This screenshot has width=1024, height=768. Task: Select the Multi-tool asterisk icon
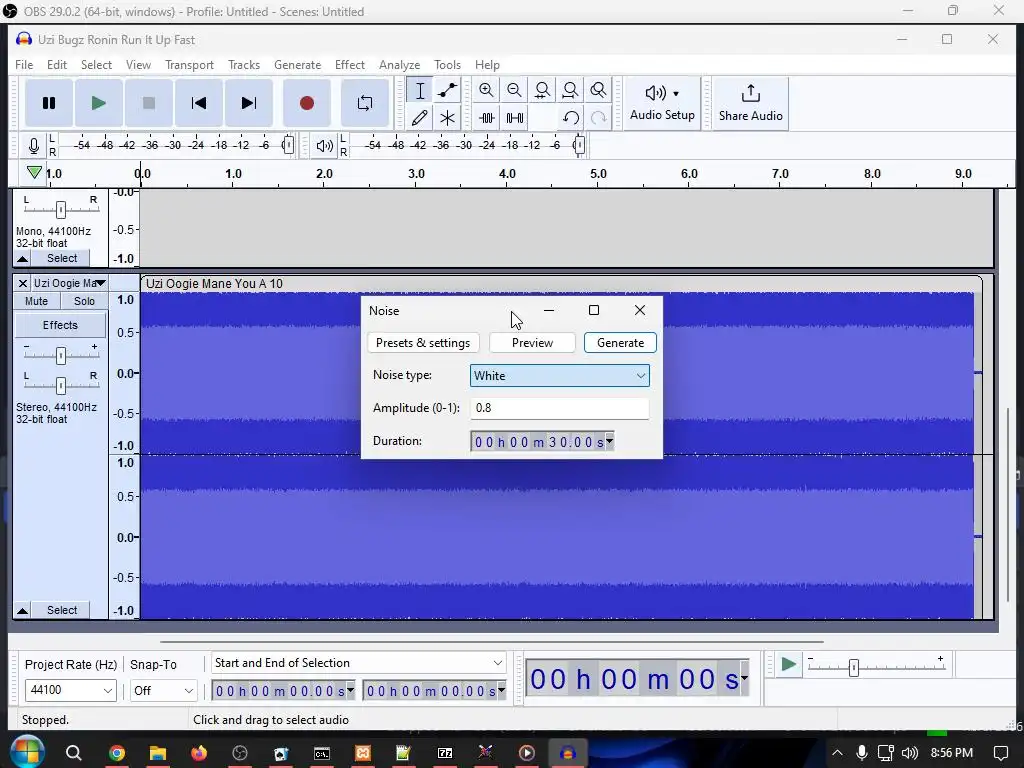(x=447, y=118)
